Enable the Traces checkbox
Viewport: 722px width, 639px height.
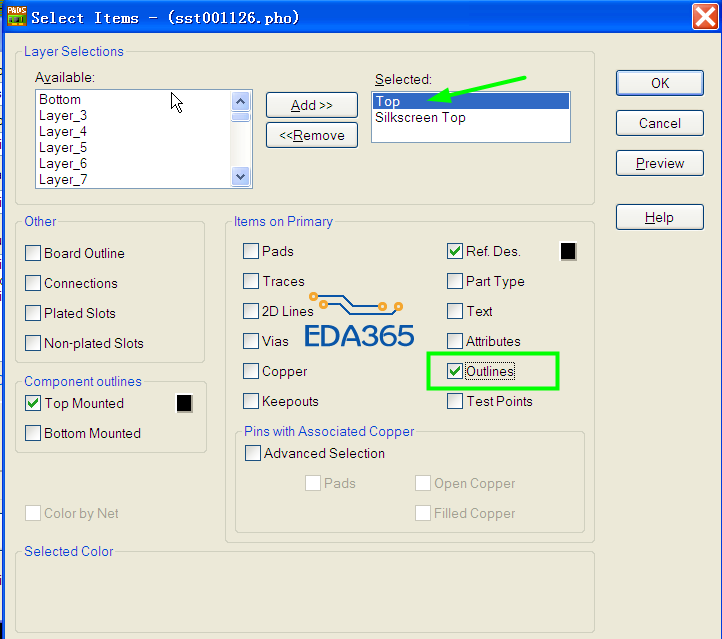[251, 281]
